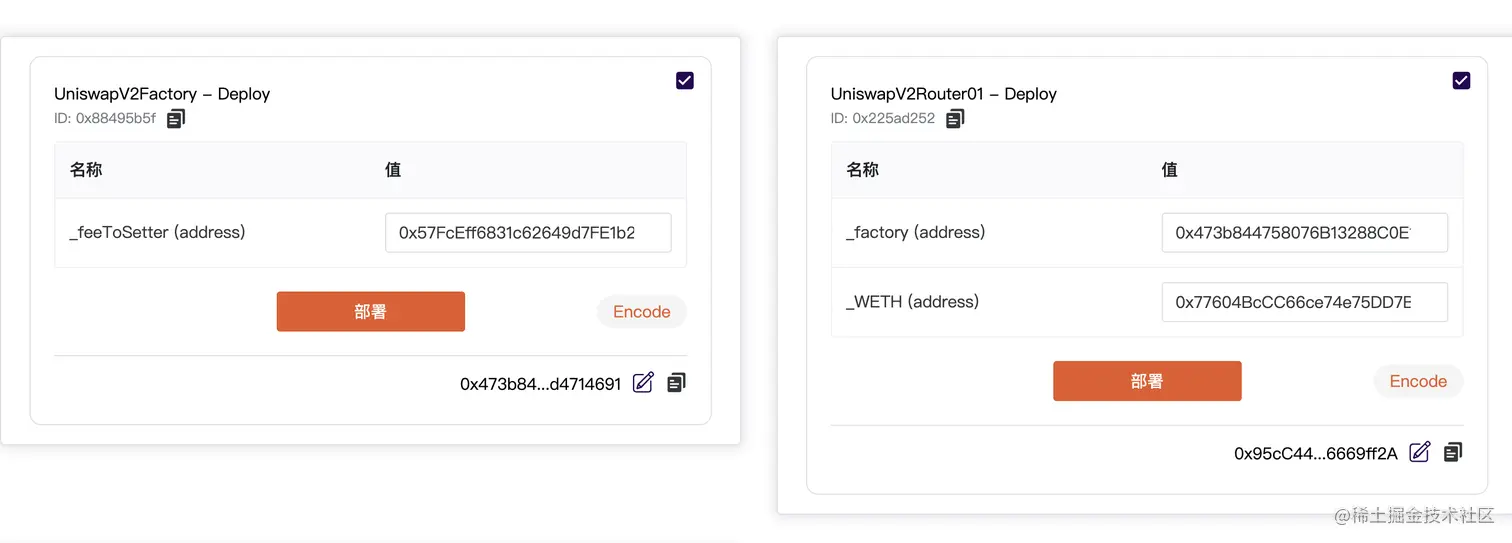
Task: Uncheck the UniswapV2Factory – Deploy checkbox
Action: 685,81
